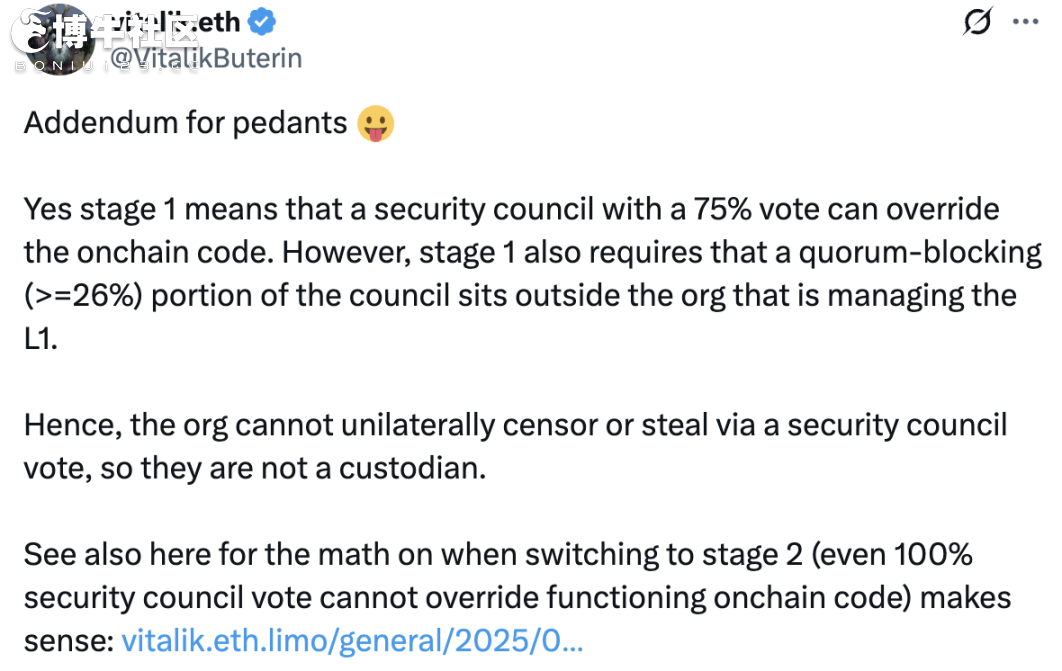Click the '(>=26%)' text
The image size is (1062, 671).
click(x=83, y=296)
